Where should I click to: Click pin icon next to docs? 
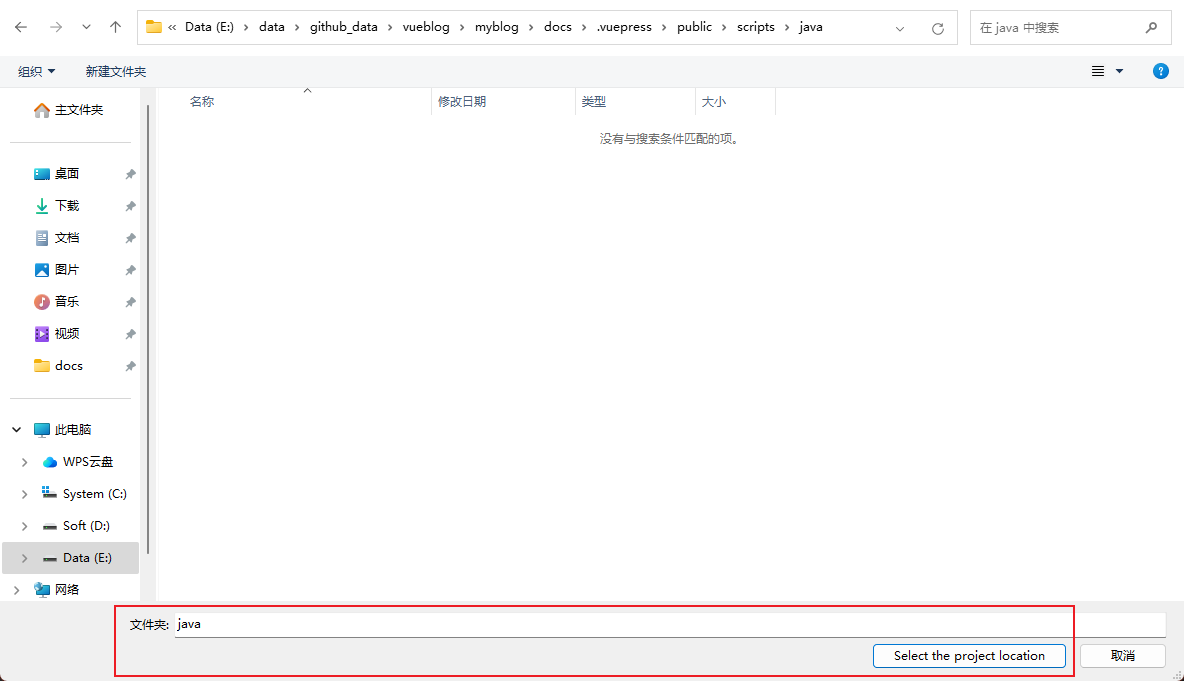pos(130,366)
